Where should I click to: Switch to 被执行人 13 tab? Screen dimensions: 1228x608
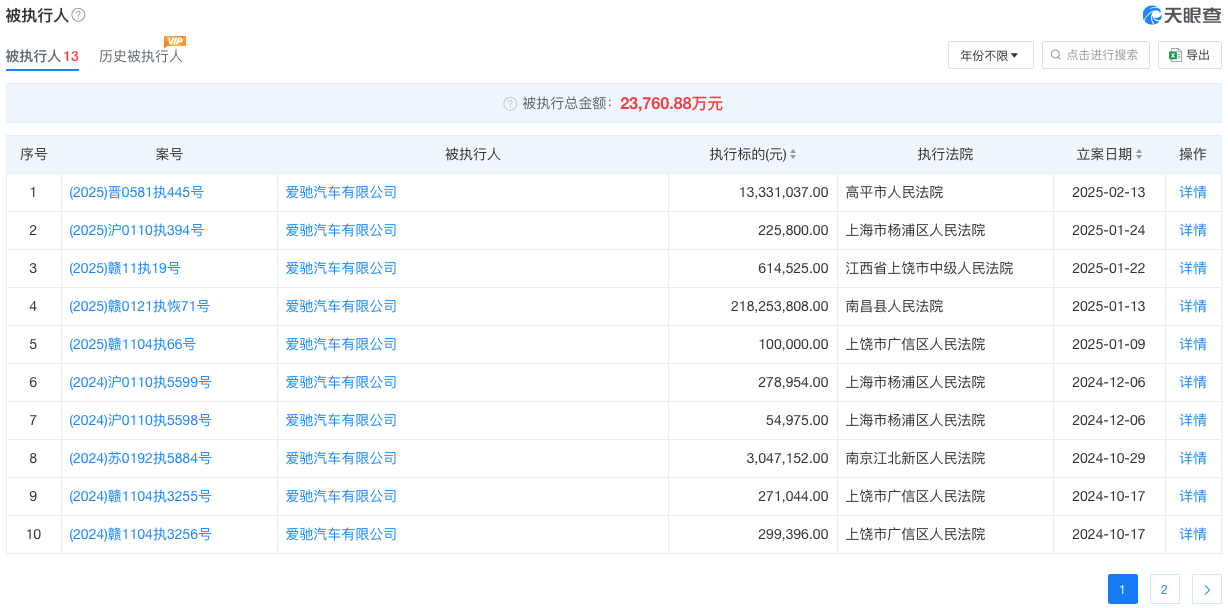tap(42, 56)
